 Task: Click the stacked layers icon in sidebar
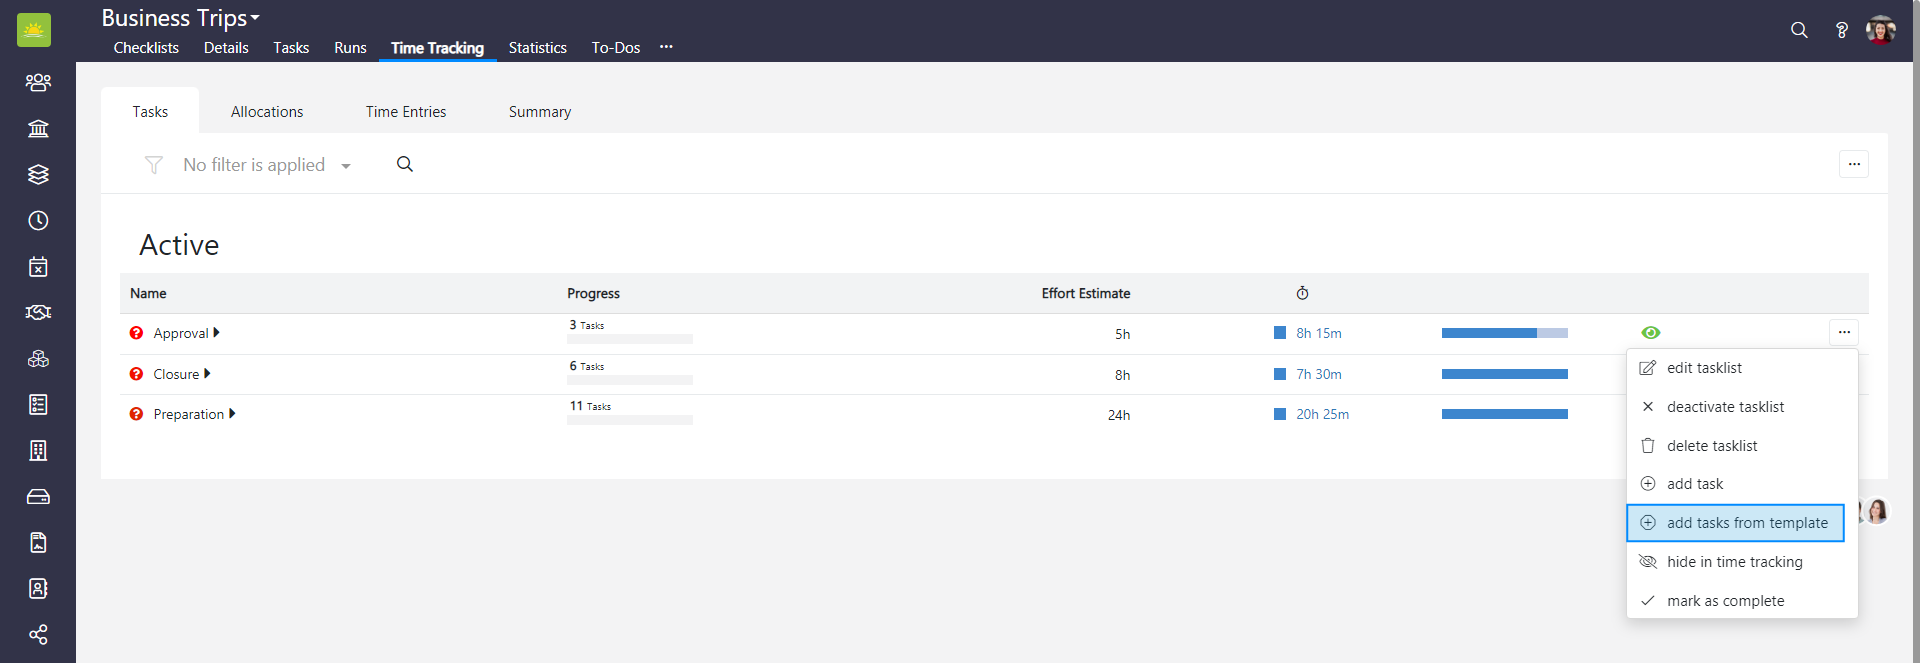pos(38,175)
